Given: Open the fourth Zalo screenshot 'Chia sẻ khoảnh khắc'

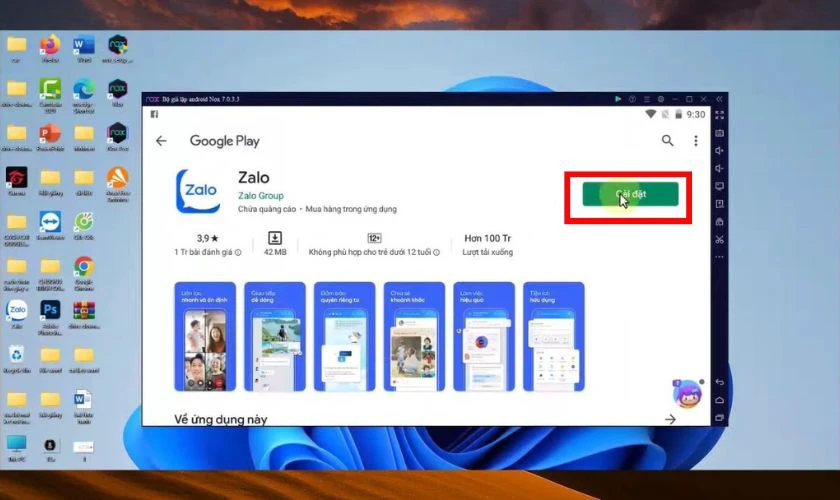Looking at the screenshot, I should [414, 337].
